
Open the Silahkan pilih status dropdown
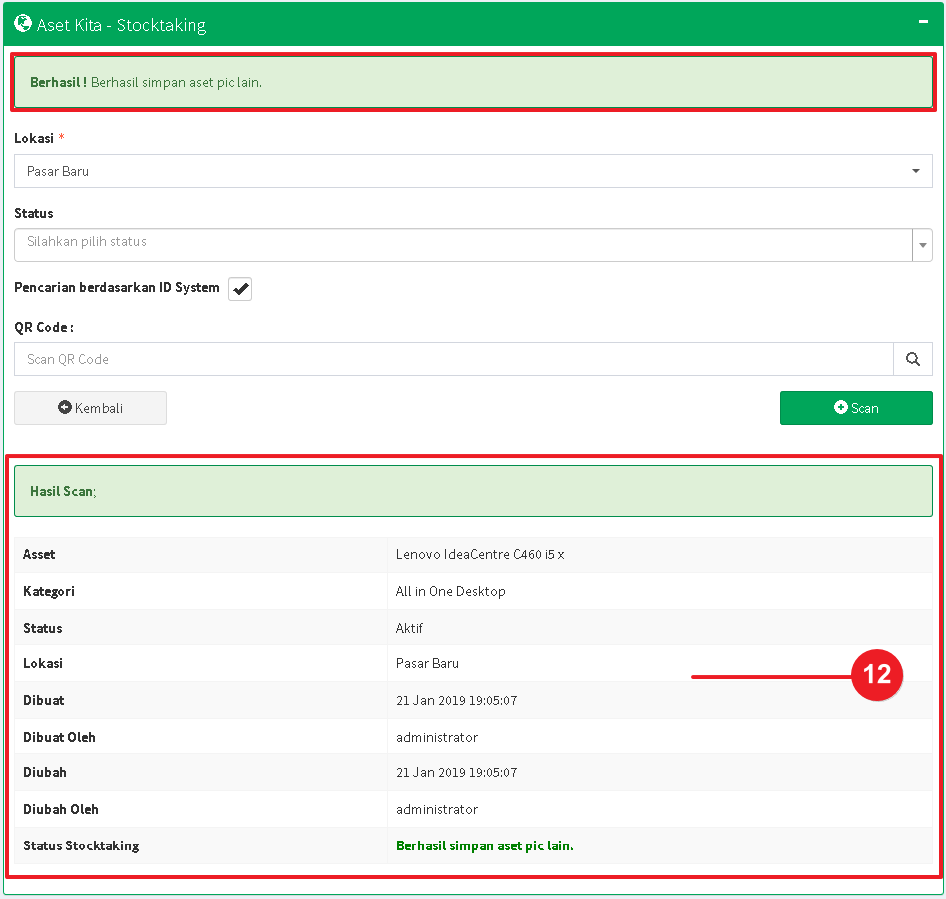coord(460,244)
